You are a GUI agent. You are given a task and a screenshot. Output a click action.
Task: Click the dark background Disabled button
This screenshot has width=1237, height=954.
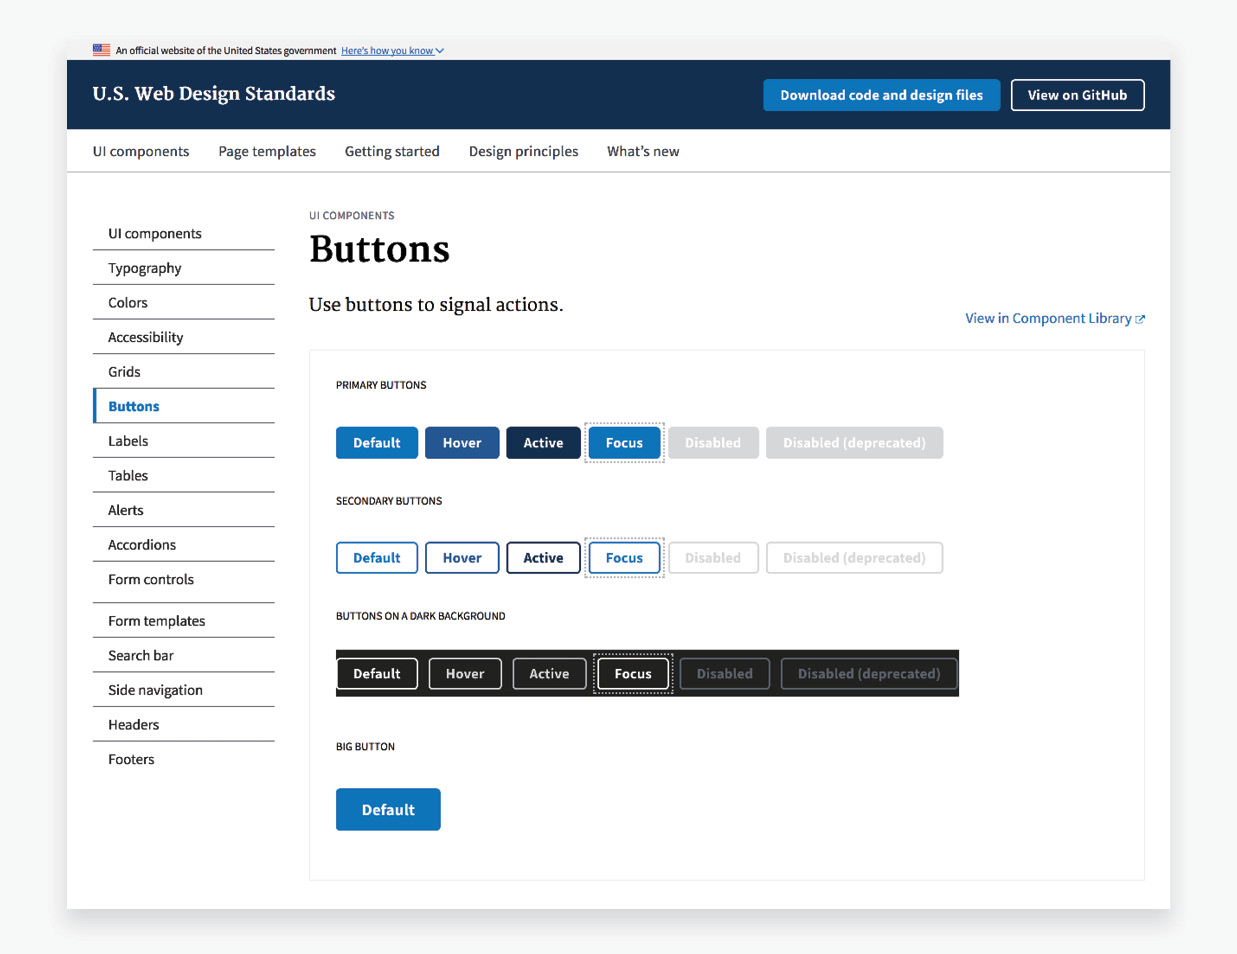pyautogui.click(x=725, y=674)
